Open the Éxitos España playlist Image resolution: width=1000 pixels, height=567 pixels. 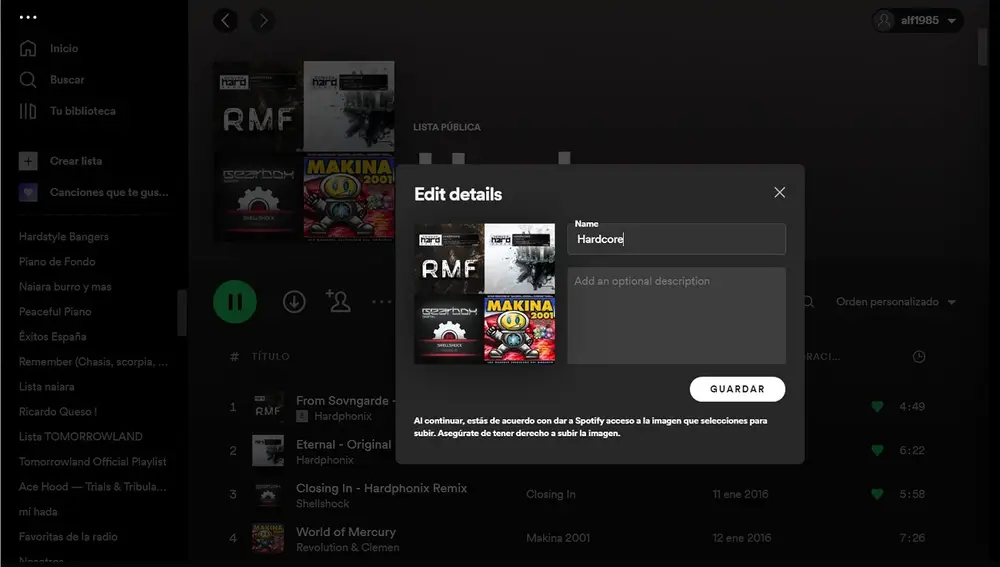(x=52, y=336)
